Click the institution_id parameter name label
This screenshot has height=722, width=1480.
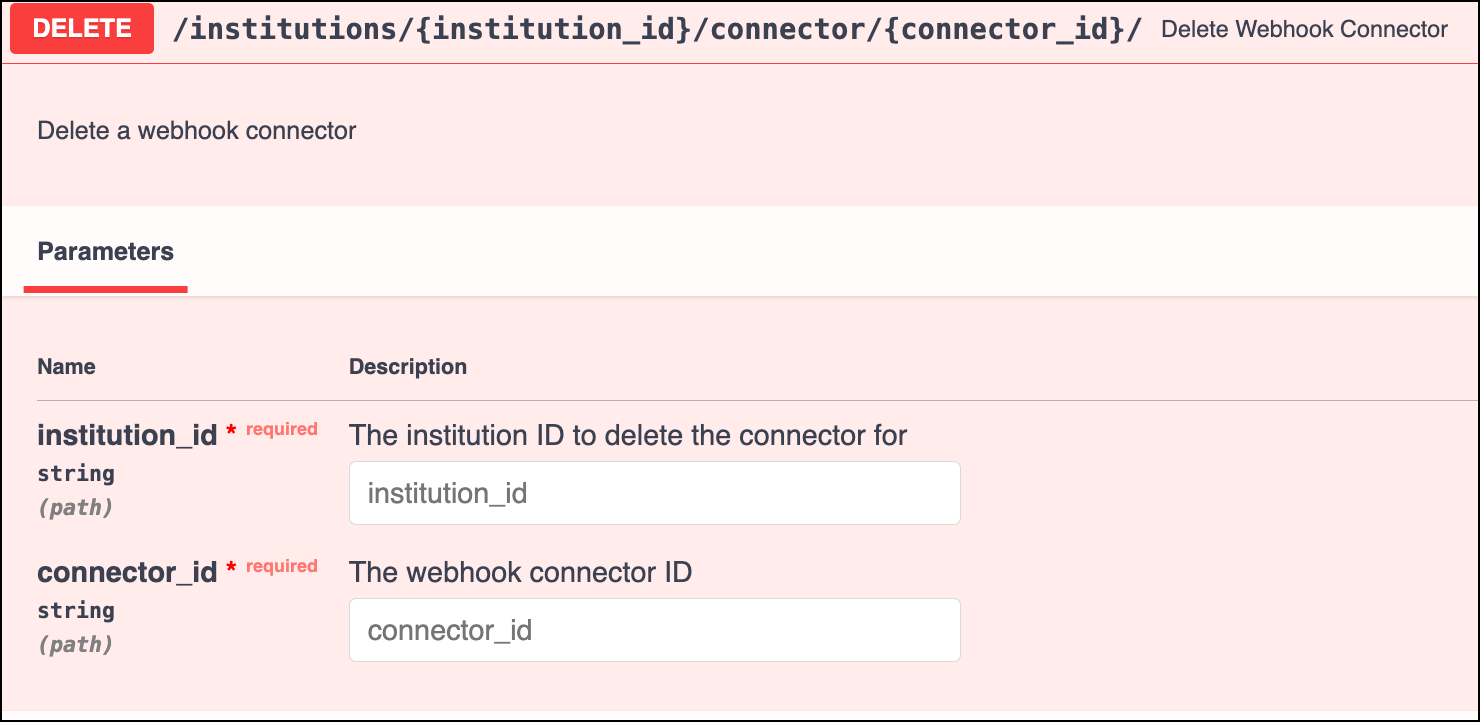coord(127,435)
